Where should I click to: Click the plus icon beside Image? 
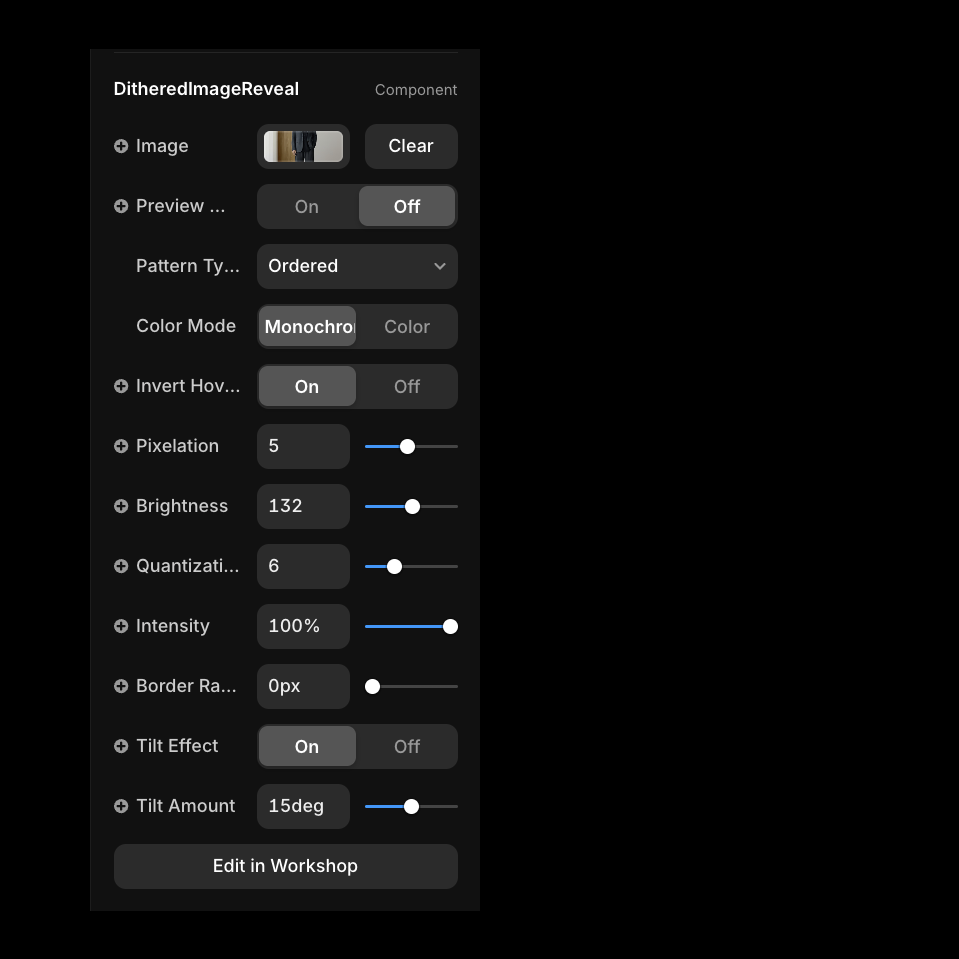[x=121, y=146]
